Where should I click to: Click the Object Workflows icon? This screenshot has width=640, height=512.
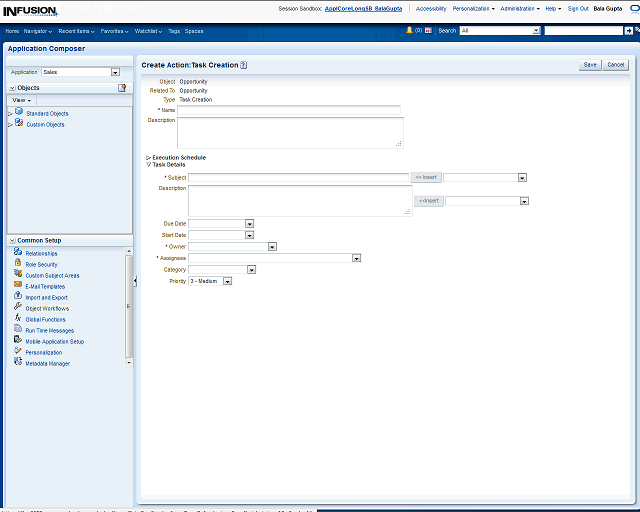click(18, 307)
